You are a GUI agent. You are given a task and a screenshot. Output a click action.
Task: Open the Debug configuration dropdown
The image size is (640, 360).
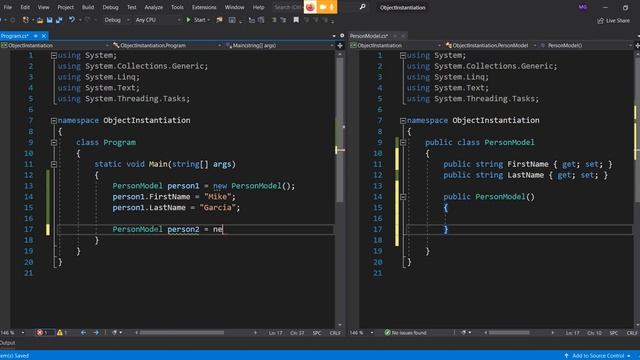pyautogui.click(x=117, y=20)
